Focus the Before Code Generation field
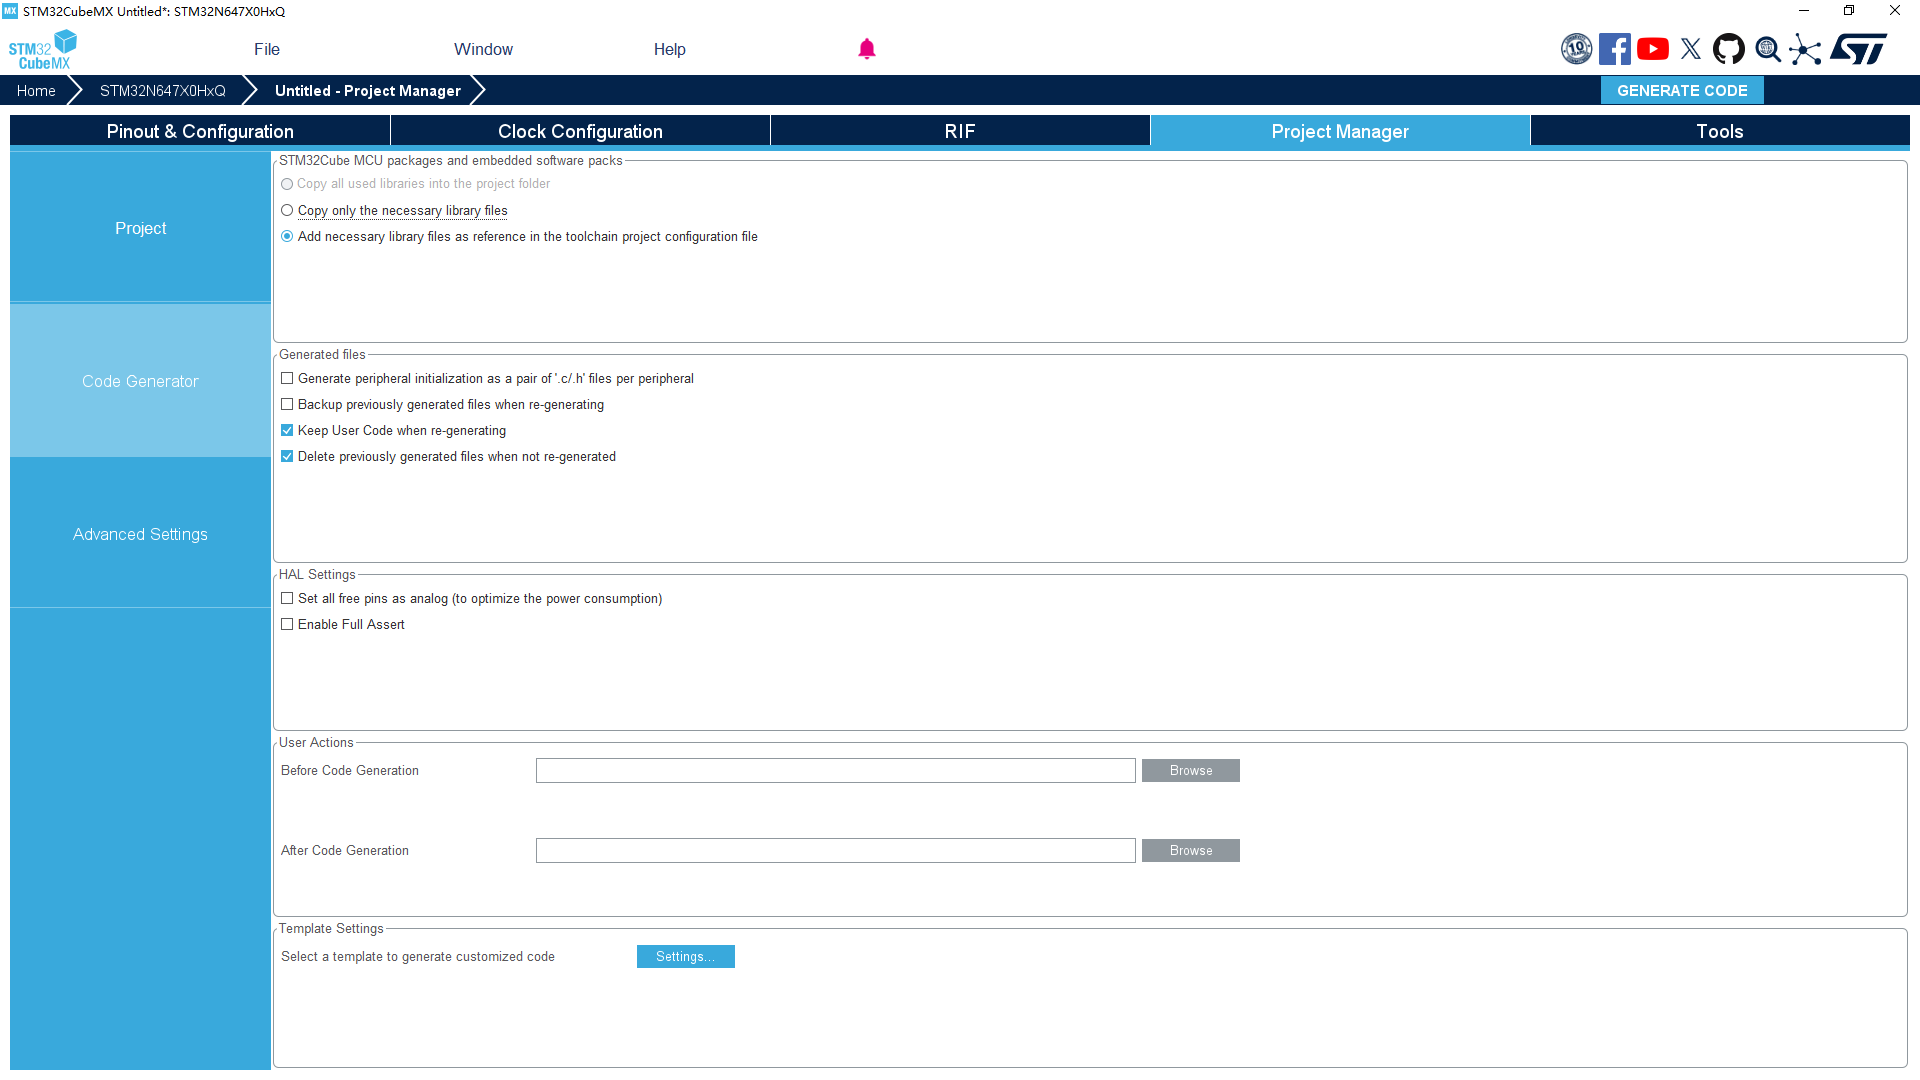This screenshot has width=1920, height=1080. (835, 770)
